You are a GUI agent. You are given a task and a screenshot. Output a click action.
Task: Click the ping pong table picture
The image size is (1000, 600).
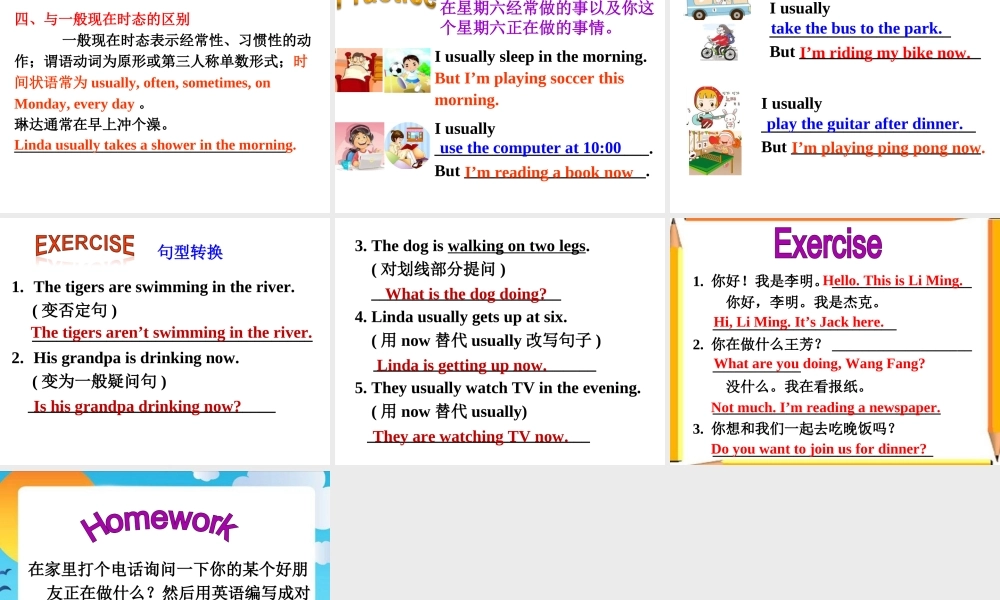tap(715, 153)
